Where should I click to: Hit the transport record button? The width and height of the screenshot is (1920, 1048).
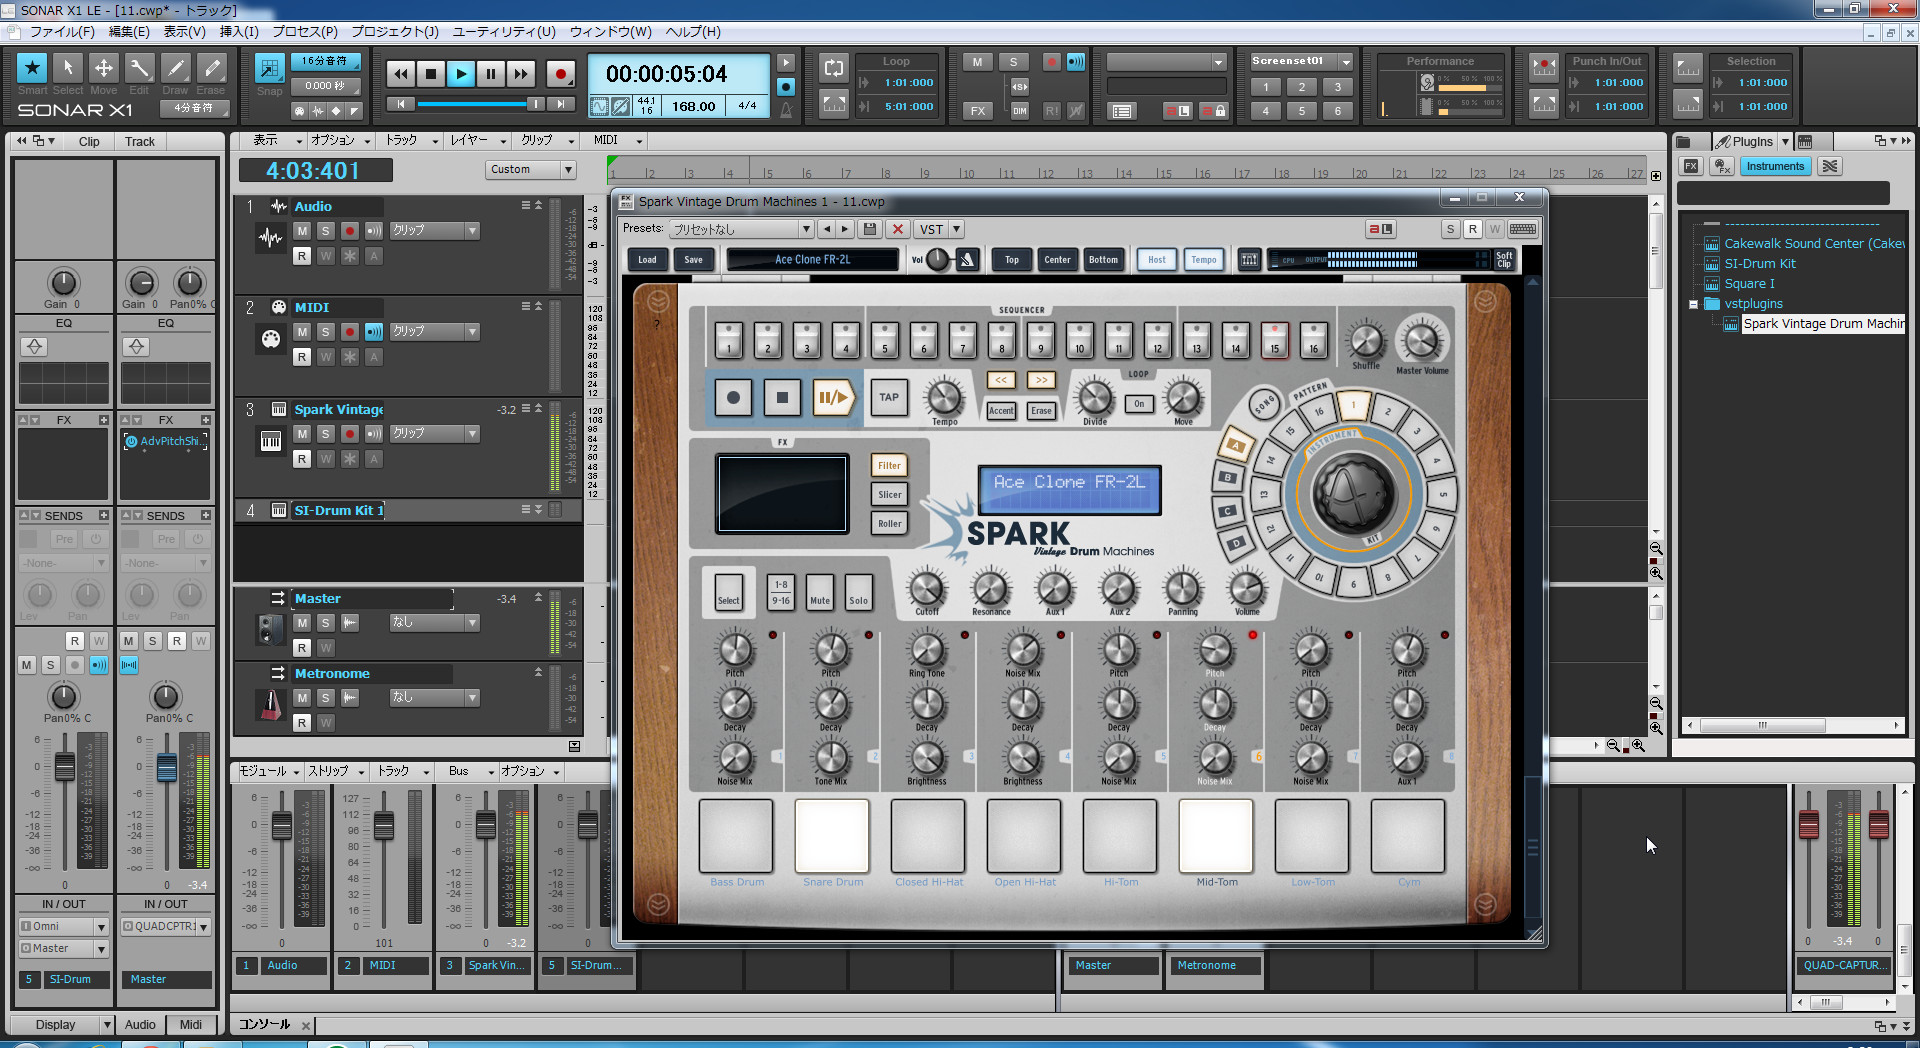pos(560,73)
